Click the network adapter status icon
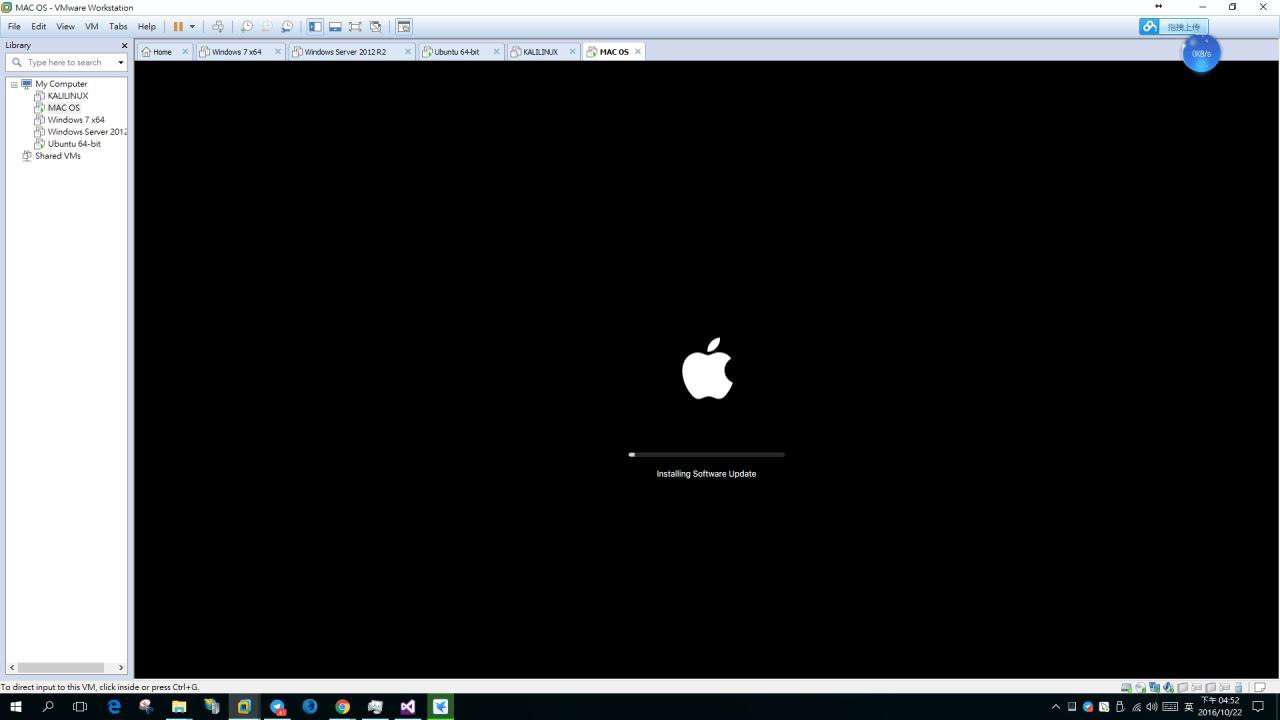 [1154, 687]
